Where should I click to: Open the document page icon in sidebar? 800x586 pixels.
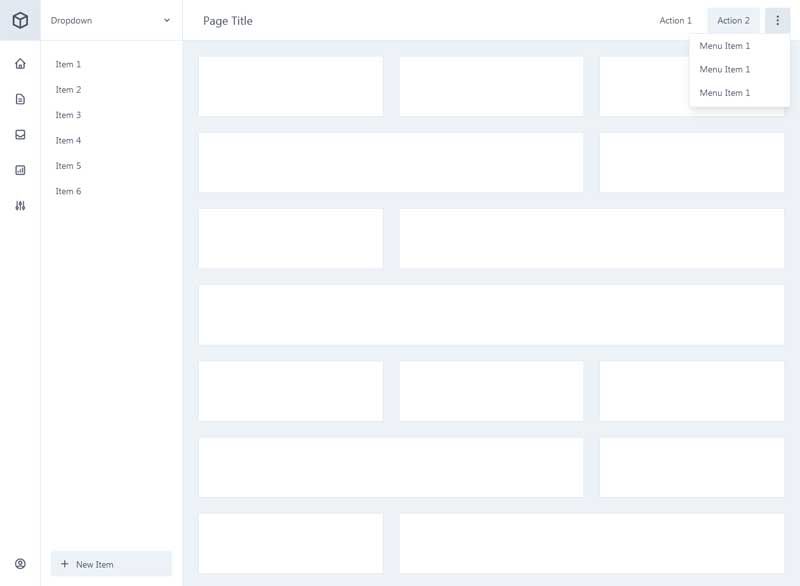click(20, 99)
